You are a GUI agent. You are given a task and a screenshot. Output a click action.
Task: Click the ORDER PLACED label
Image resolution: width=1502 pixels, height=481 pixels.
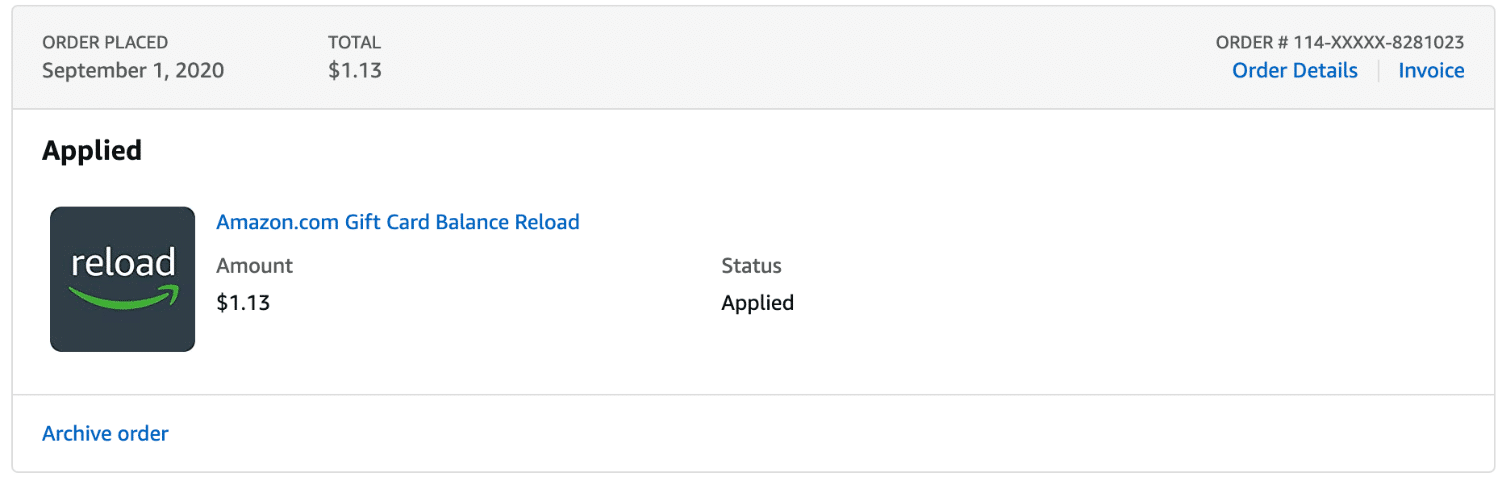[x=105, y=43]
